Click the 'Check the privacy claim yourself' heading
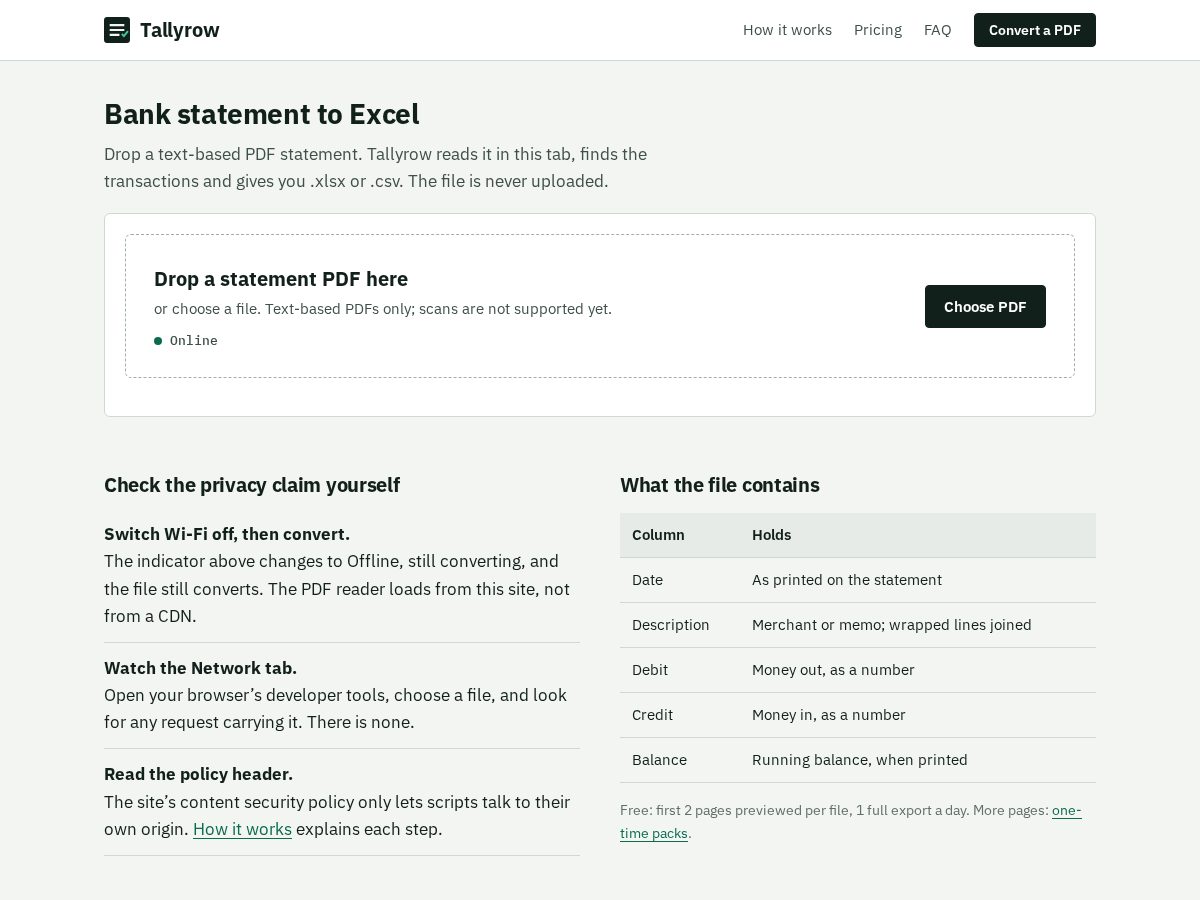 click(252, 485)
